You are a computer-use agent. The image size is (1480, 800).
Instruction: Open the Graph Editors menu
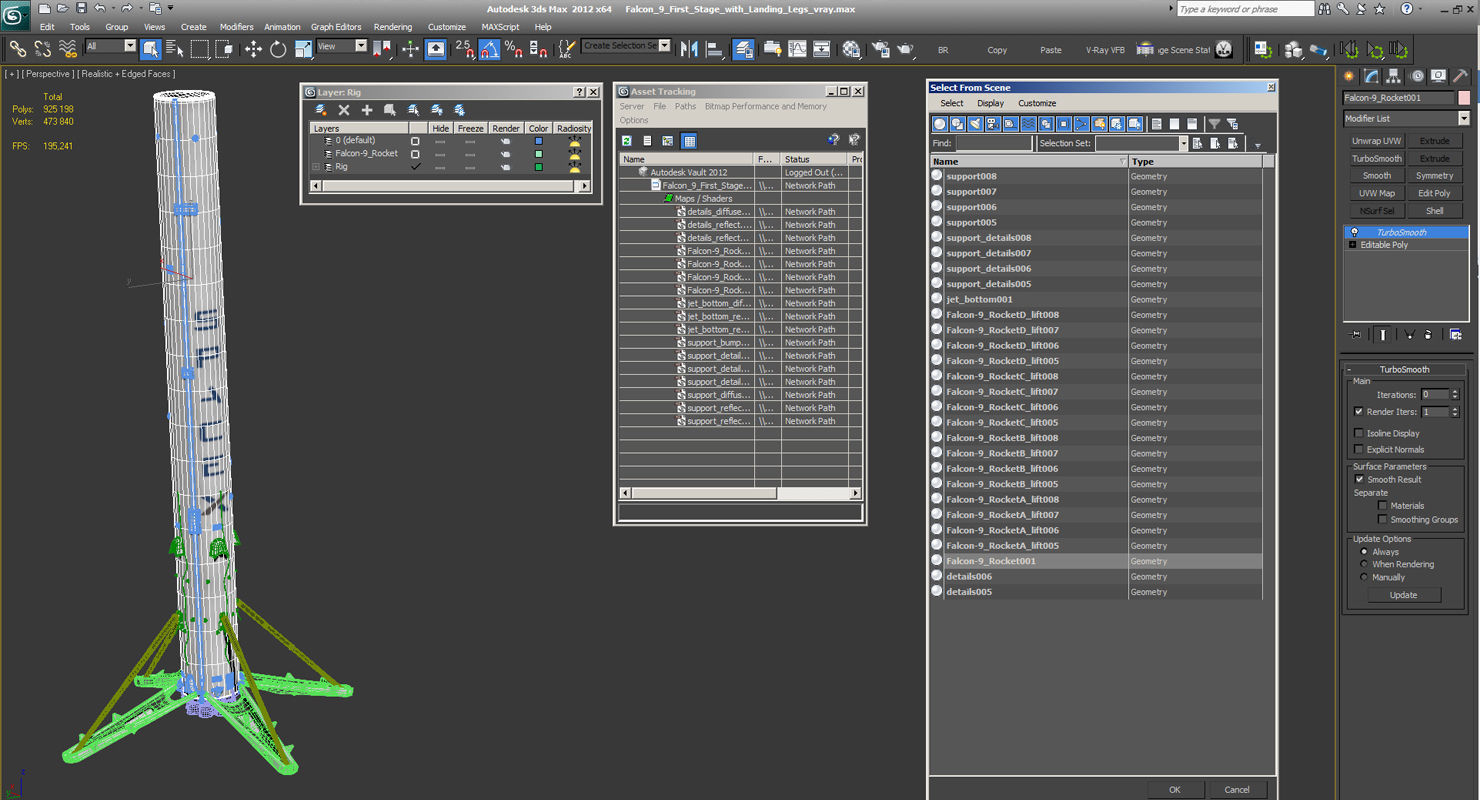click(336, 27)
